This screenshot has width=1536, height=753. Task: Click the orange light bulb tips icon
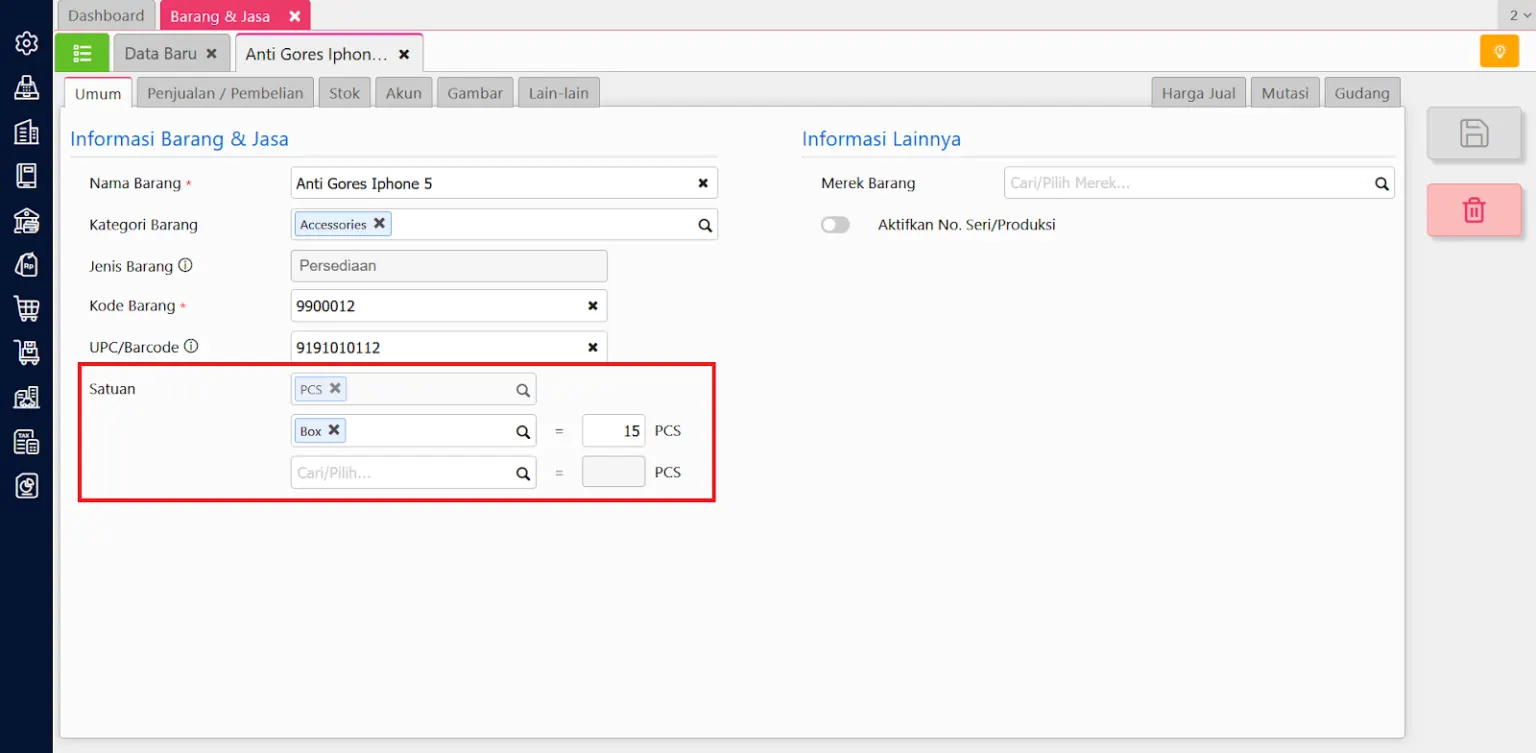[x=1499, y=51]
